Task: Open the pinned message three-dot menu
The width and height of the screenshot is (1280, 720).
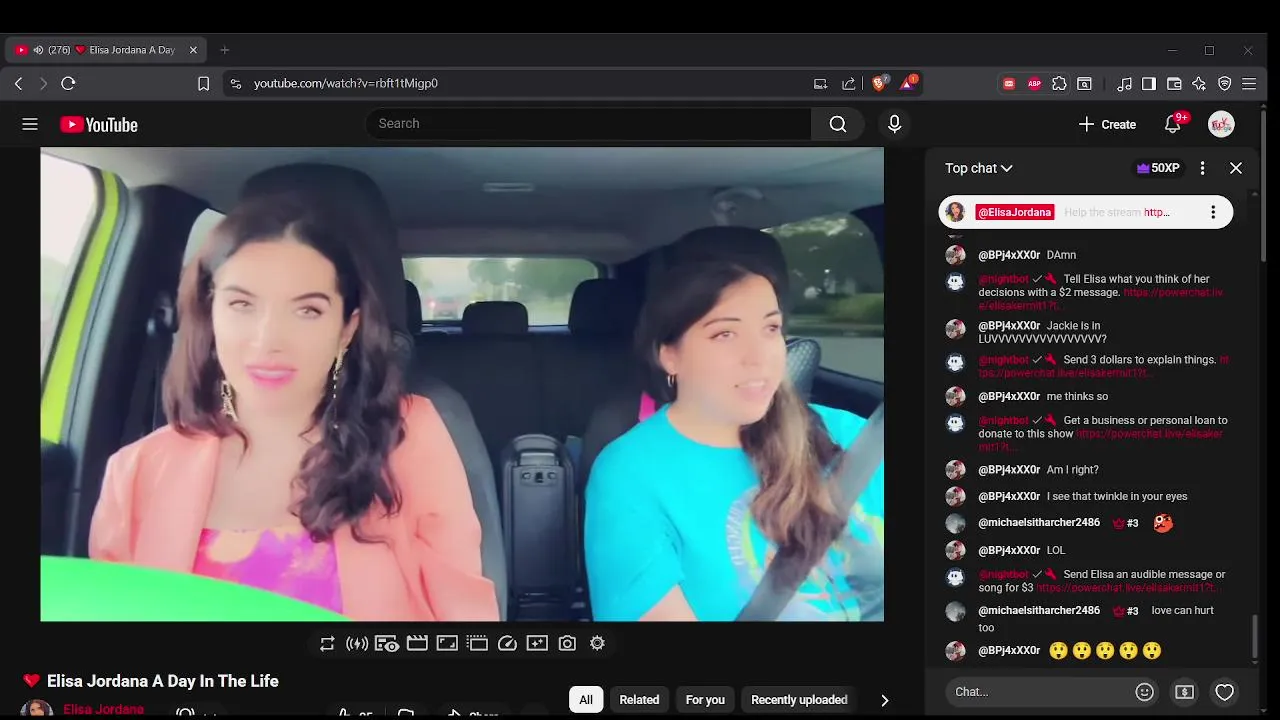Action: [x=1213, y=212]
